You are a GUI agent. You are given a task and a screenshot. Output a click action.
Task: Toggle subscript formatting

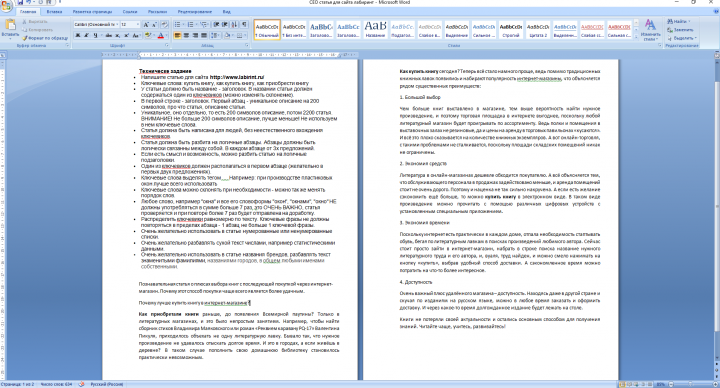[x=118, y=35]
